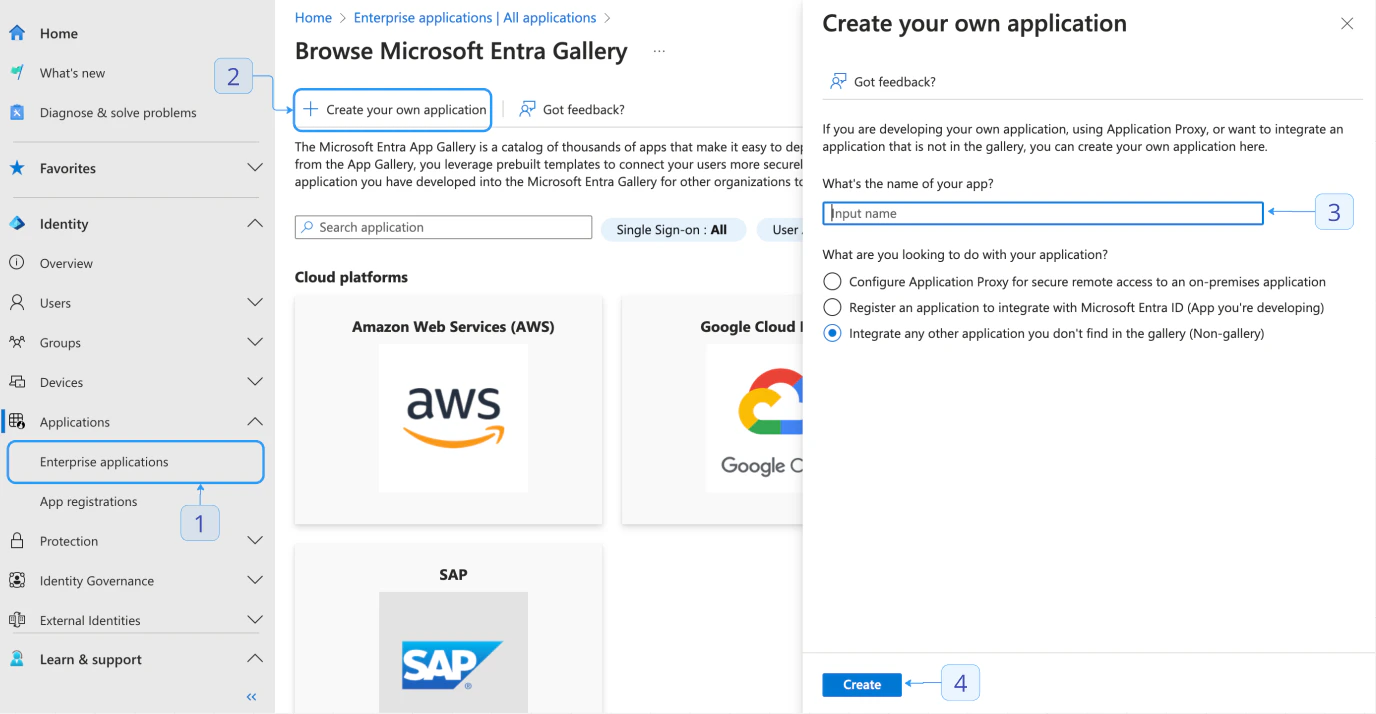
Task: Click the Favorites star icon
Action: pos(17,168)
